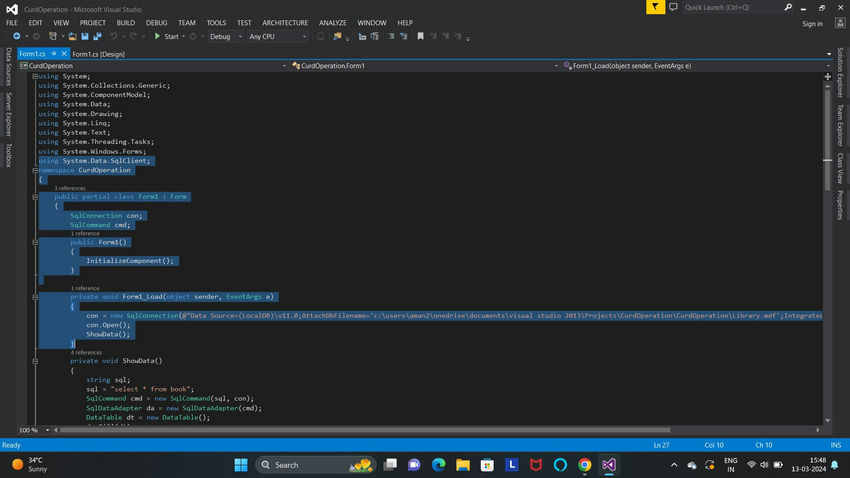Click the Navigate Backward arrow icon
This screenshot has height=478, width=850.
coord(17,36)
